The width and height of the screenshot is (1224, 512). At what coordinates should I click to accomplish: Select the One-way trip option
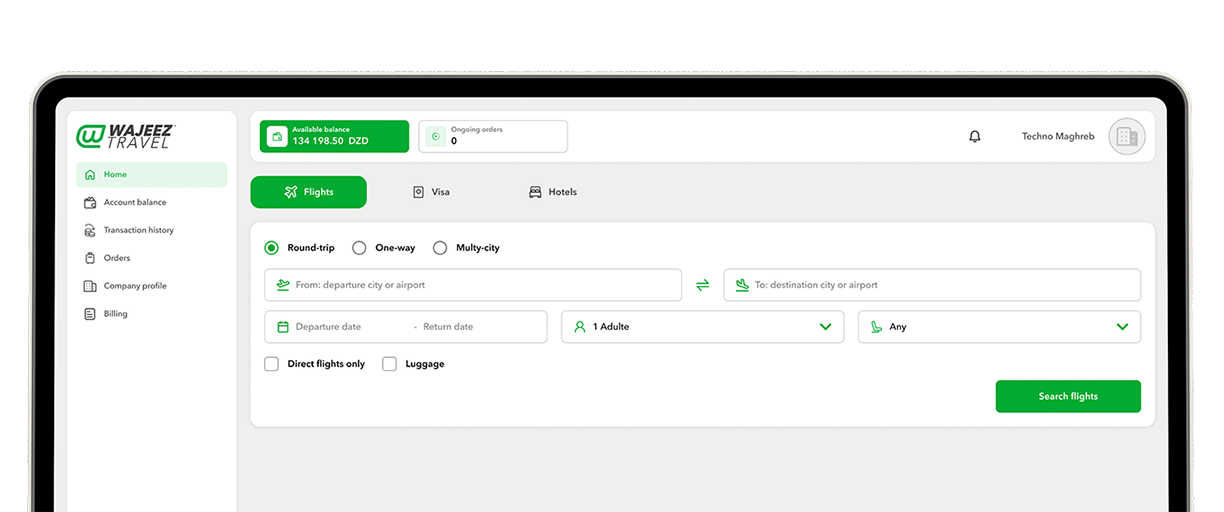coord(359,248)
